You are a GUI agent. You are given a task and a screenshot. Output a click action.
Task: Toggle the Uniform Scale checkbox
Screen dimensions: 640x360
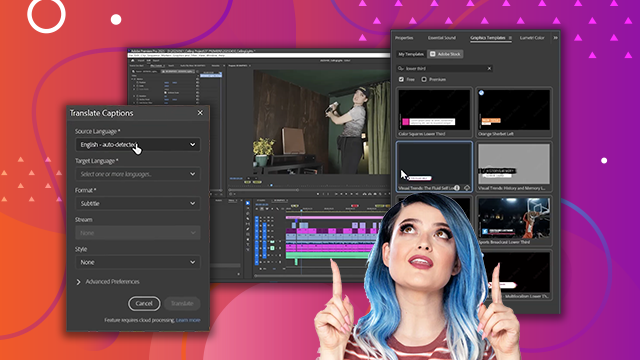click(x=166, y=93)
